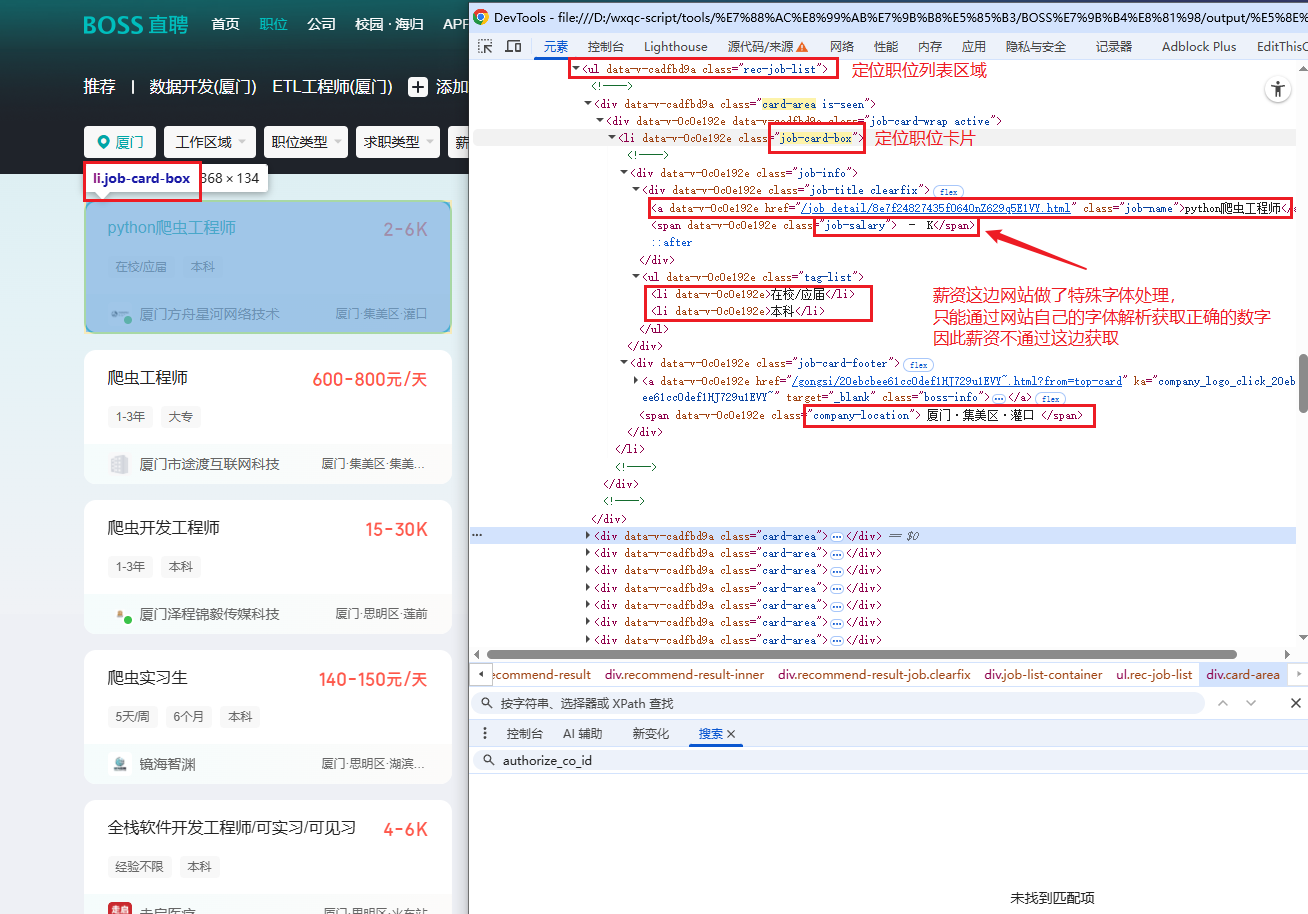Open the 应用 tab
The height and width of the screenshot is (914, 1308).
[974, 46]
